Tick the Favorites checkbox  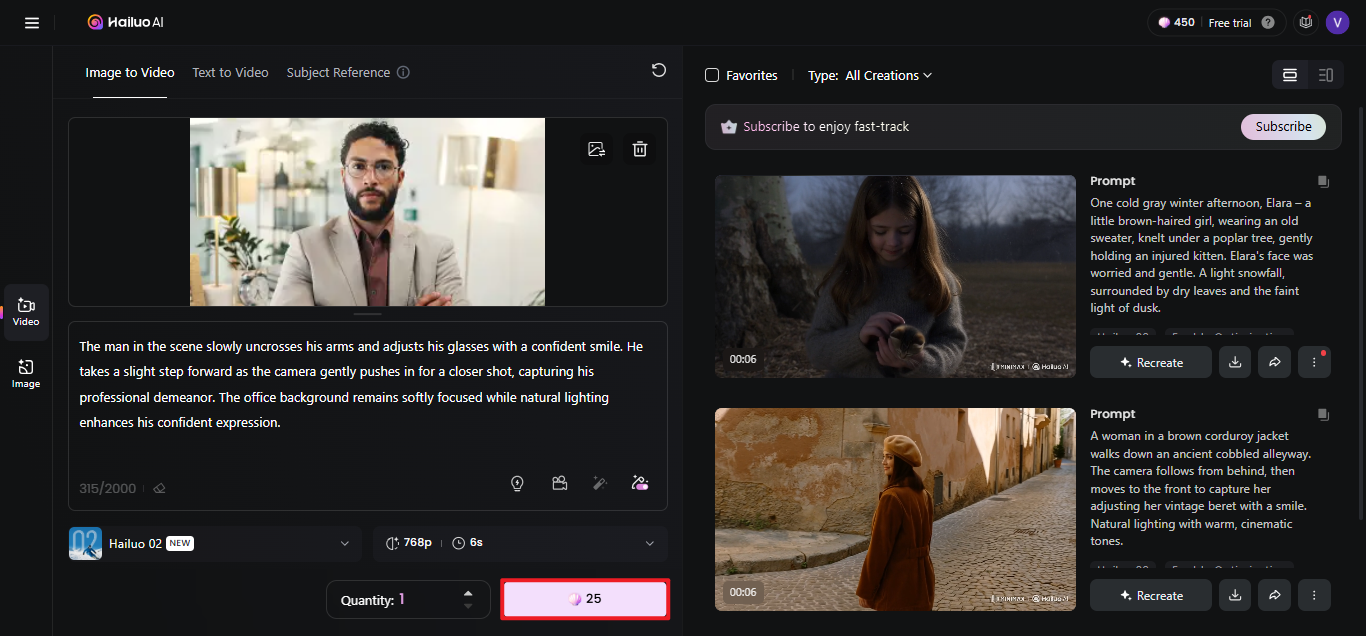712,75
